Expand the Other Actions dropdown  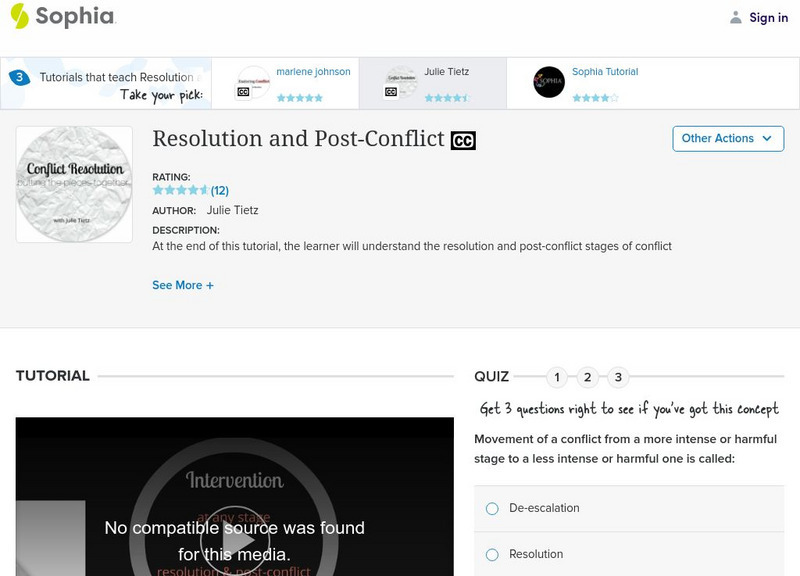point(728,139)
